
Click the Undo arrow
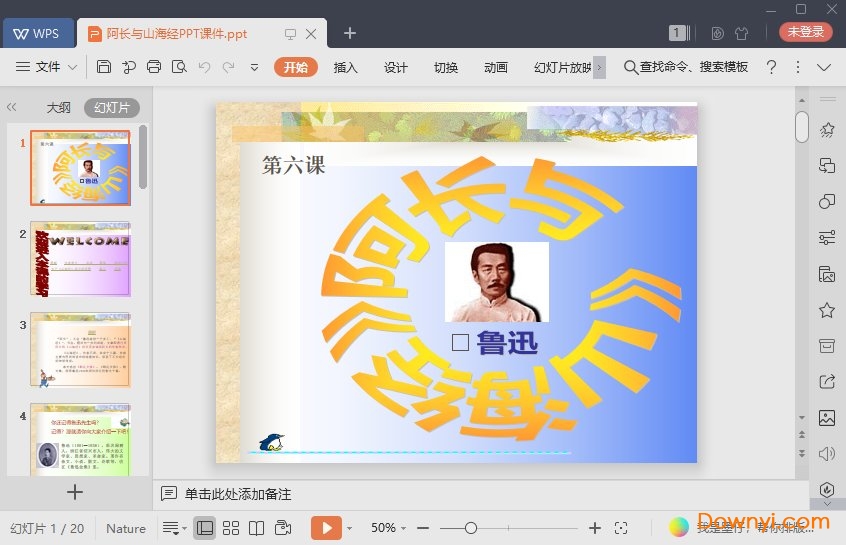pos(204,67)
